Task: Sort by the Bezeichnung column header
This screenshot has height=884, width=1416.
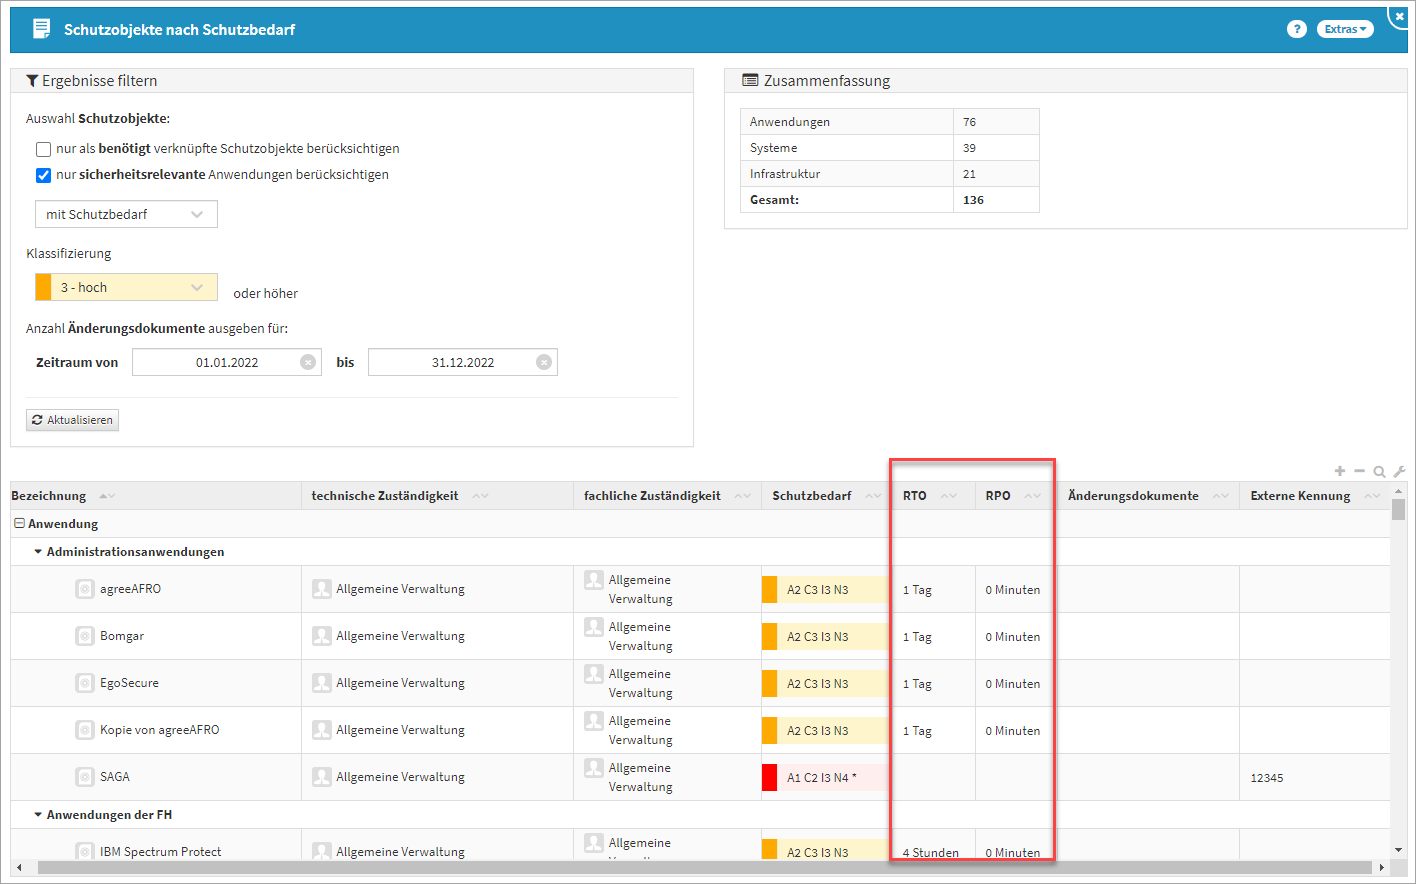Action: (49, 496)
